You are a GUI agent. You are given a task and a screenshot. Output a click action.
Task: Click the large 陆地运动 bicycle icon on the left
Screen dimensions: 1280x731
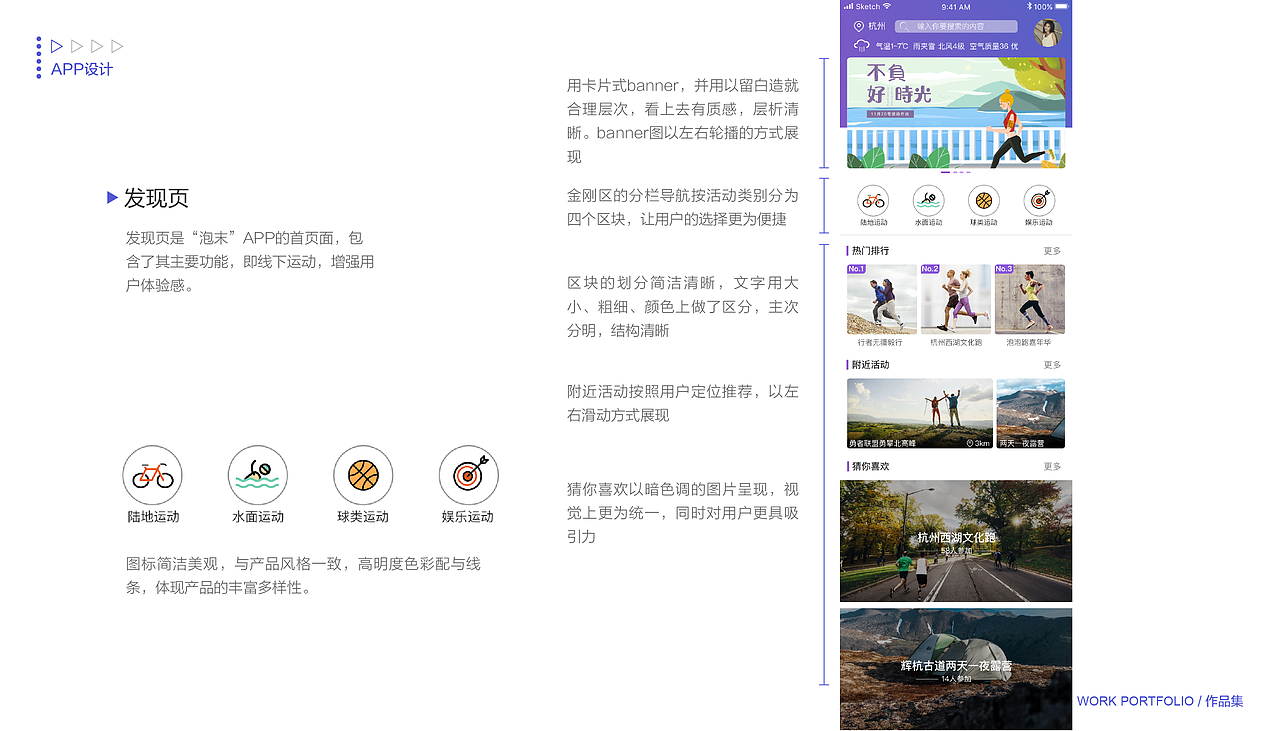tap(152, 475)
